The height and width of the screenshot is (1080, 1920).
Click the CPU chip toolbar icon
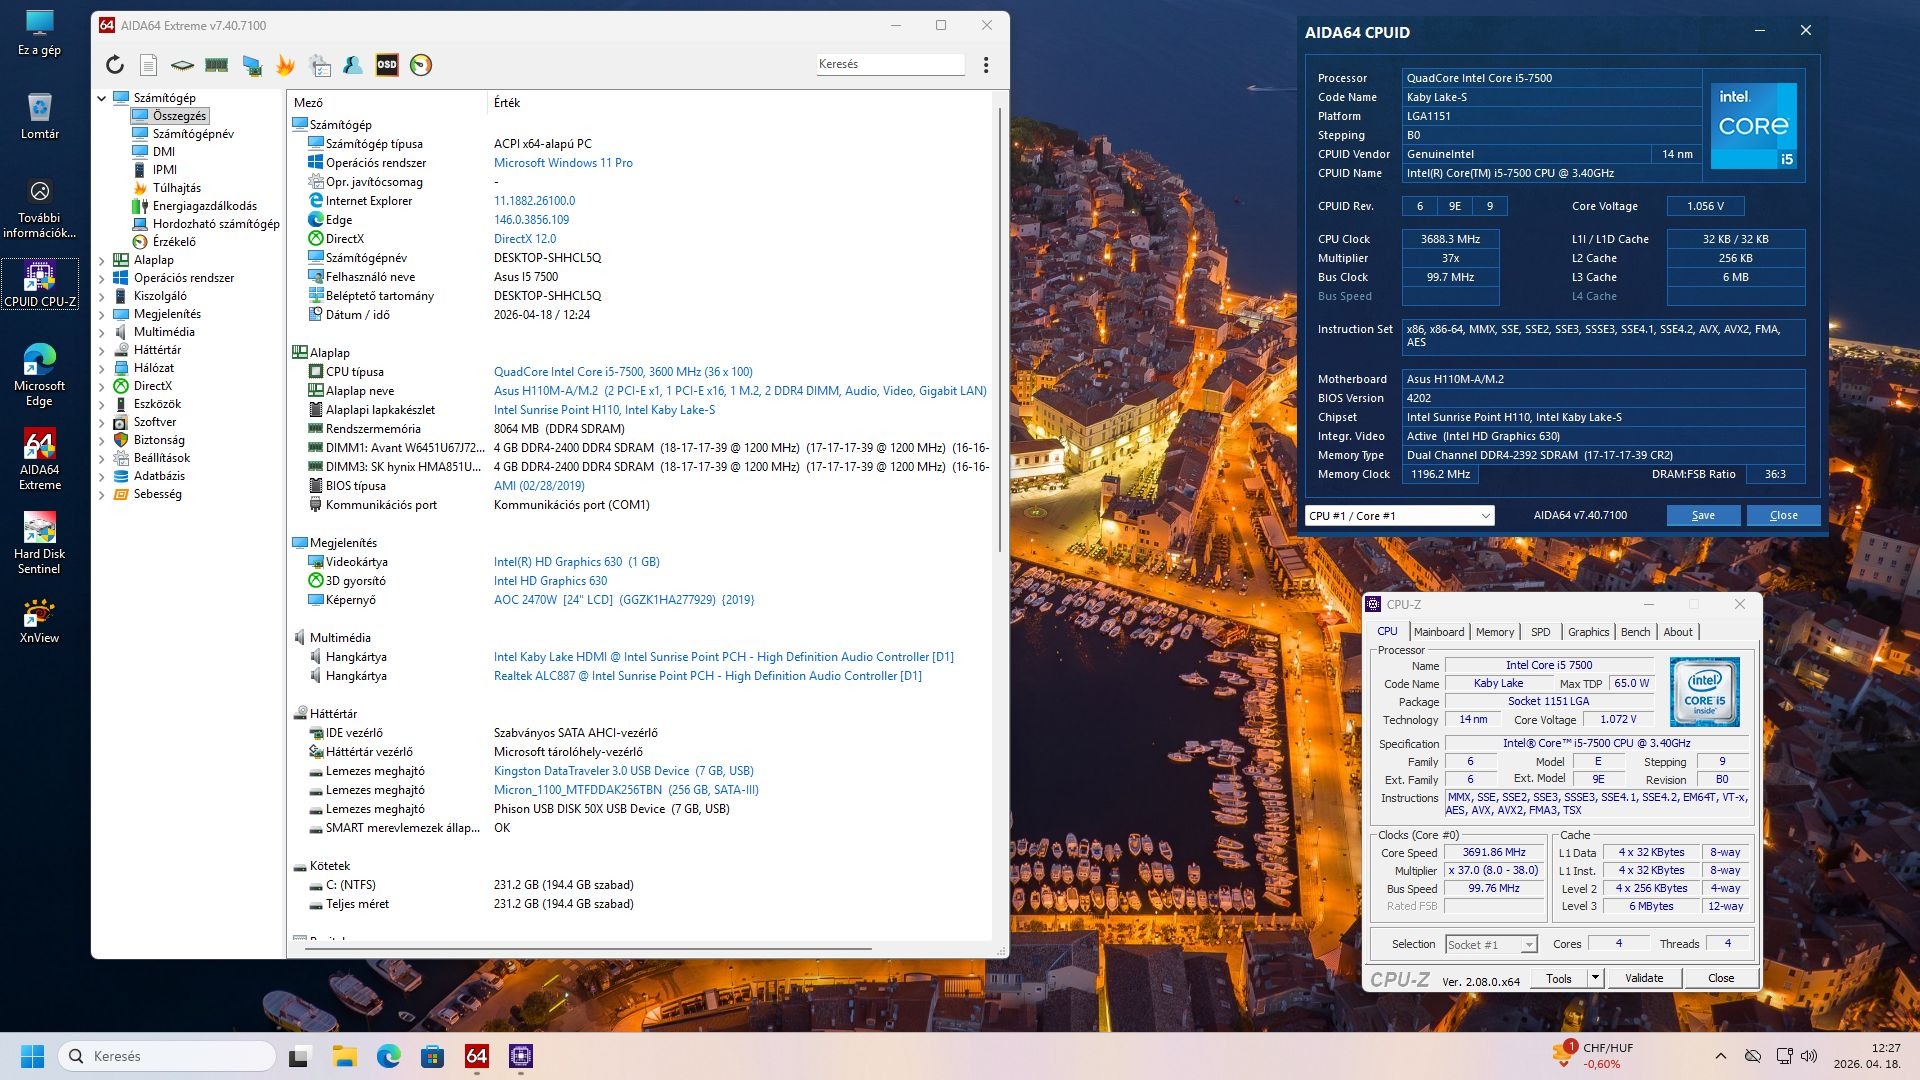point(182,65)
